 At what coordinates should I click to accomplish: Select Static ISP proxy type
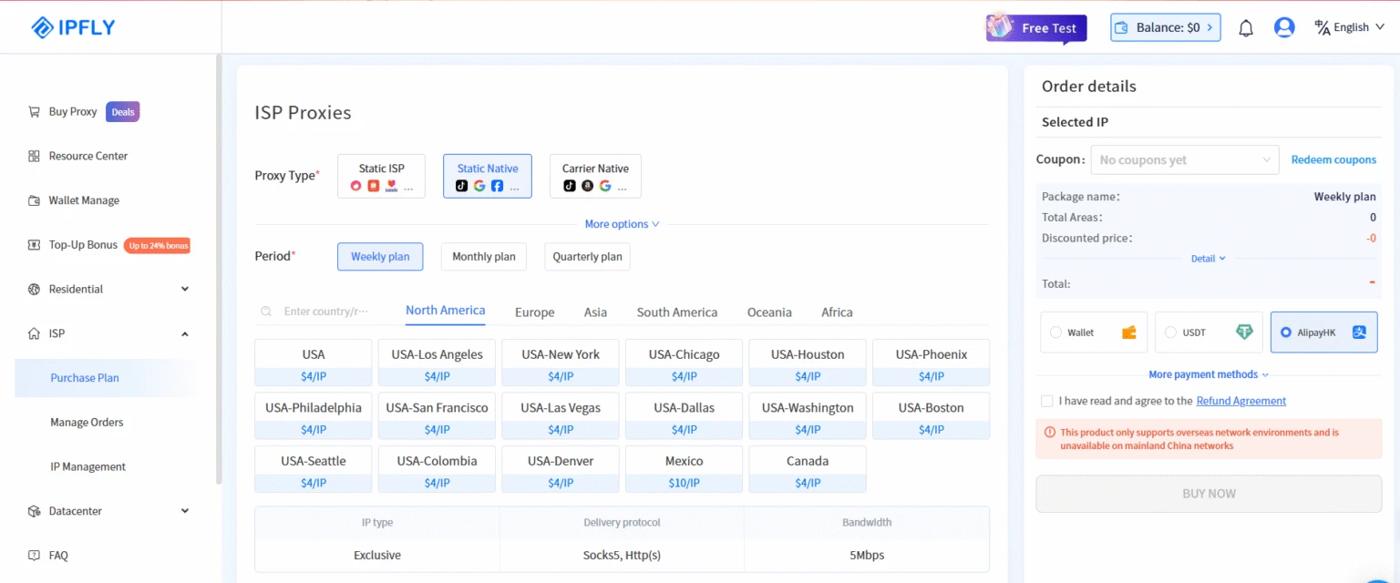coord(381,176)
